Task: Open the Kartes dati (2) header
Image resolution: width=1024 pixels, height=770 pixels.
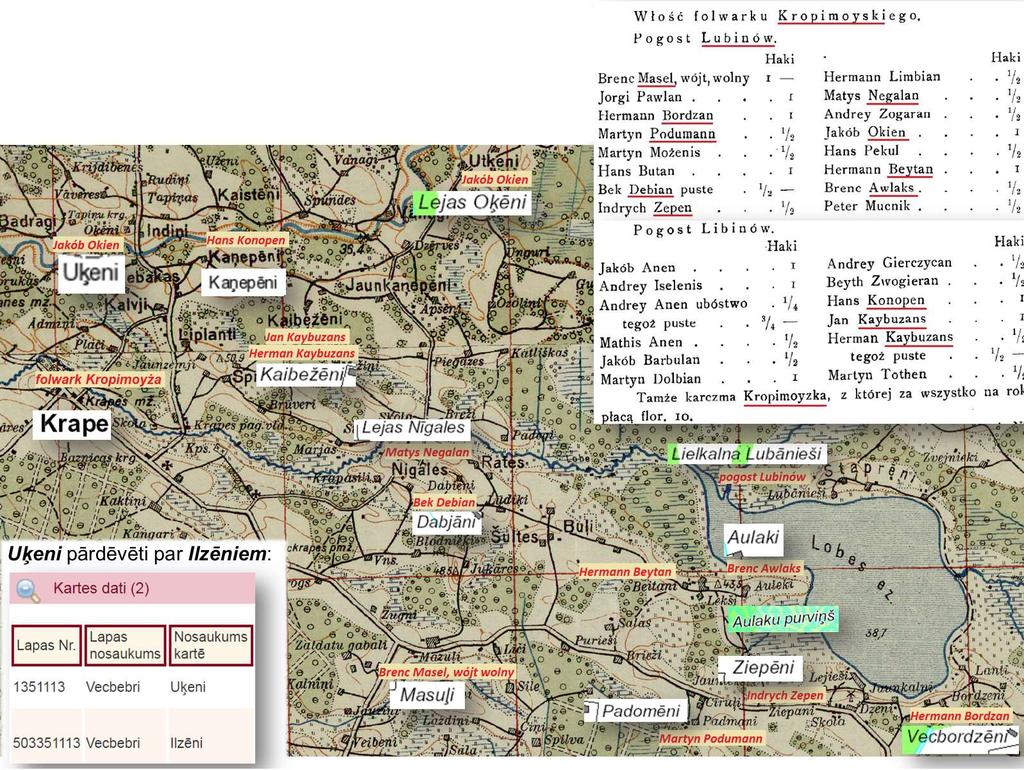Action: pos(133,588)
